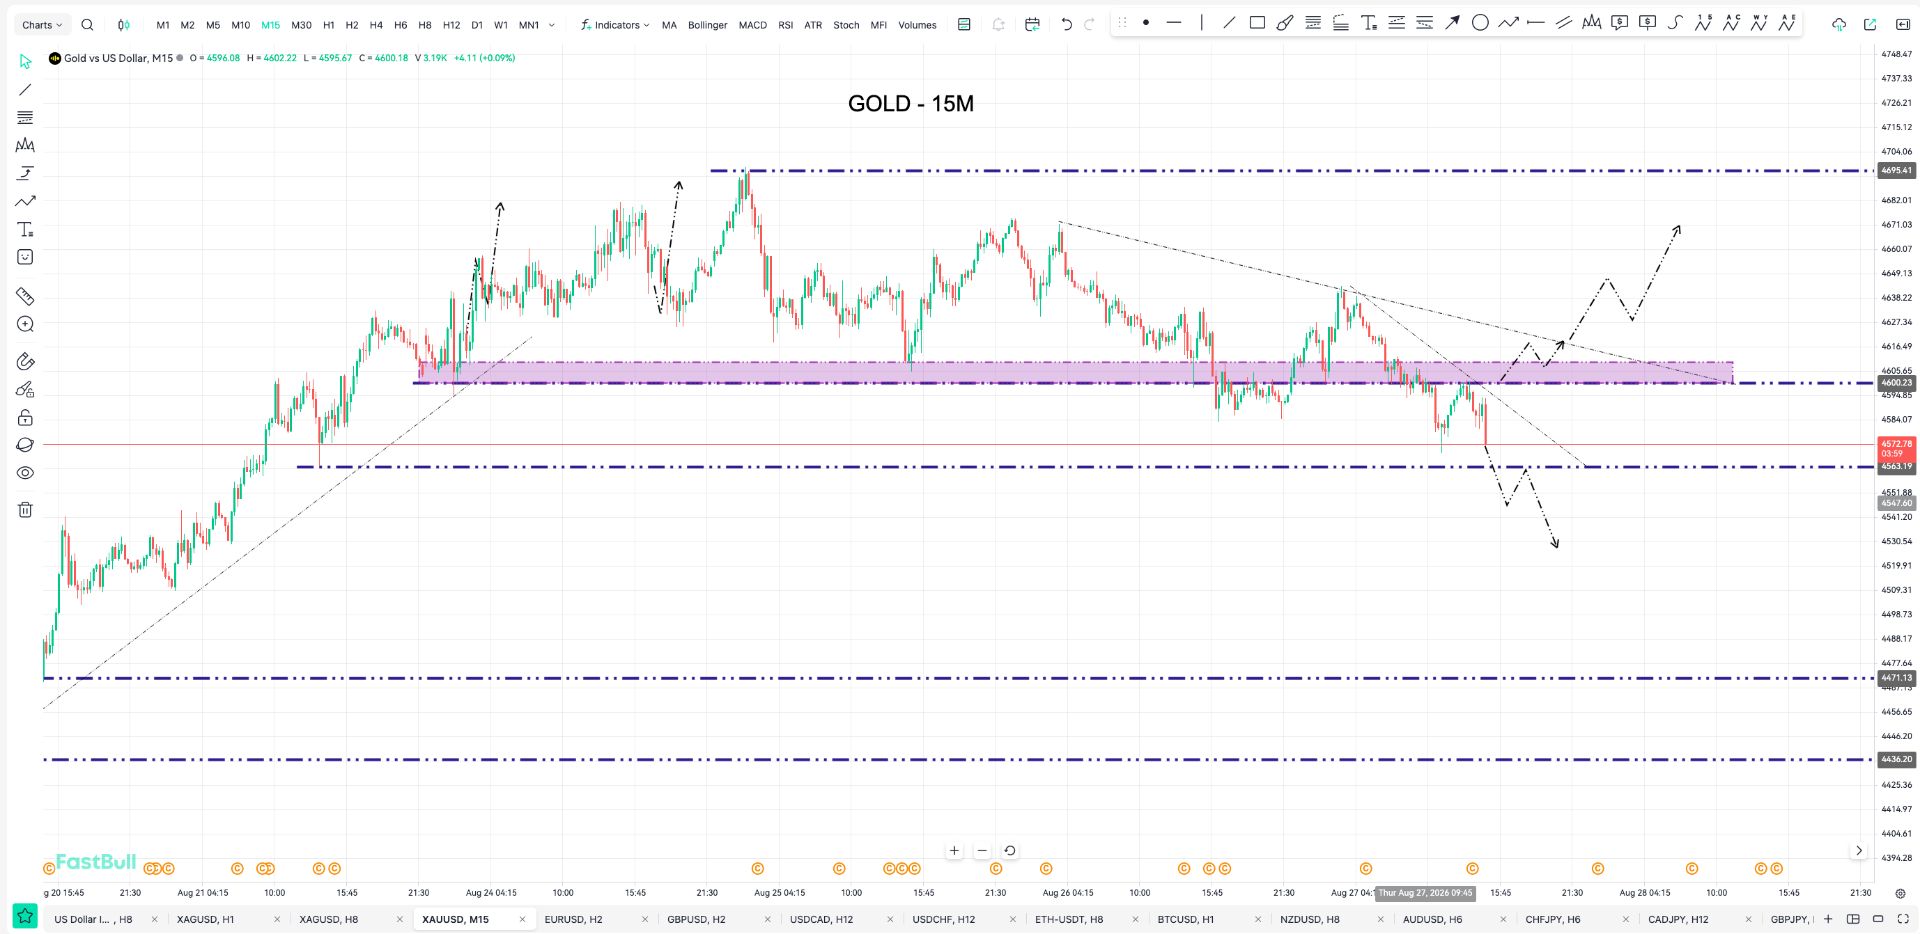Zoom out chart with minus button
Viewport: 1920px width, 934px height.
click(982, 851)
